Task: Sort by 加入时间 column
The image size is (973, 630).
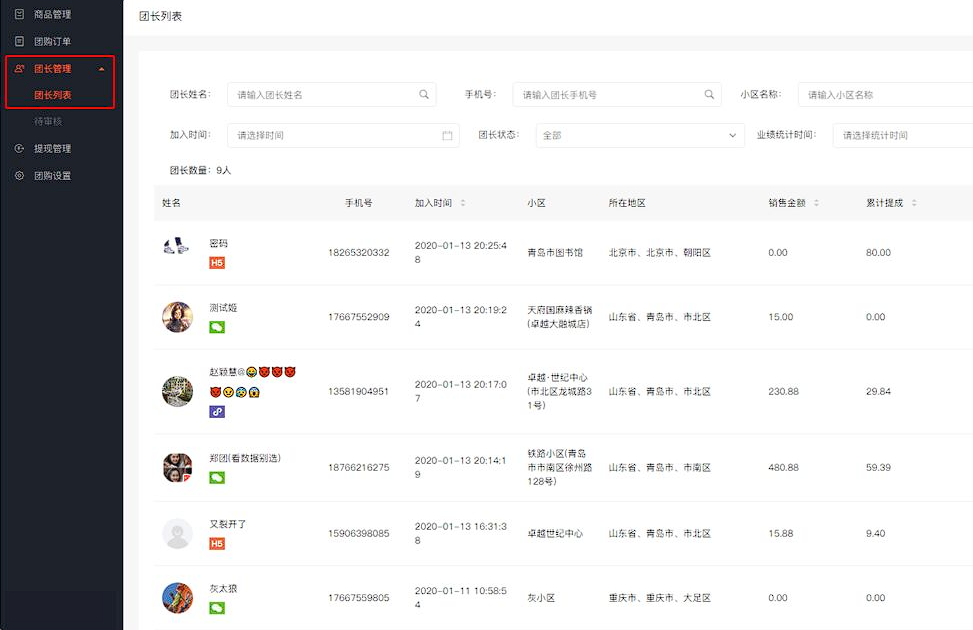Action: coord(463,203)
